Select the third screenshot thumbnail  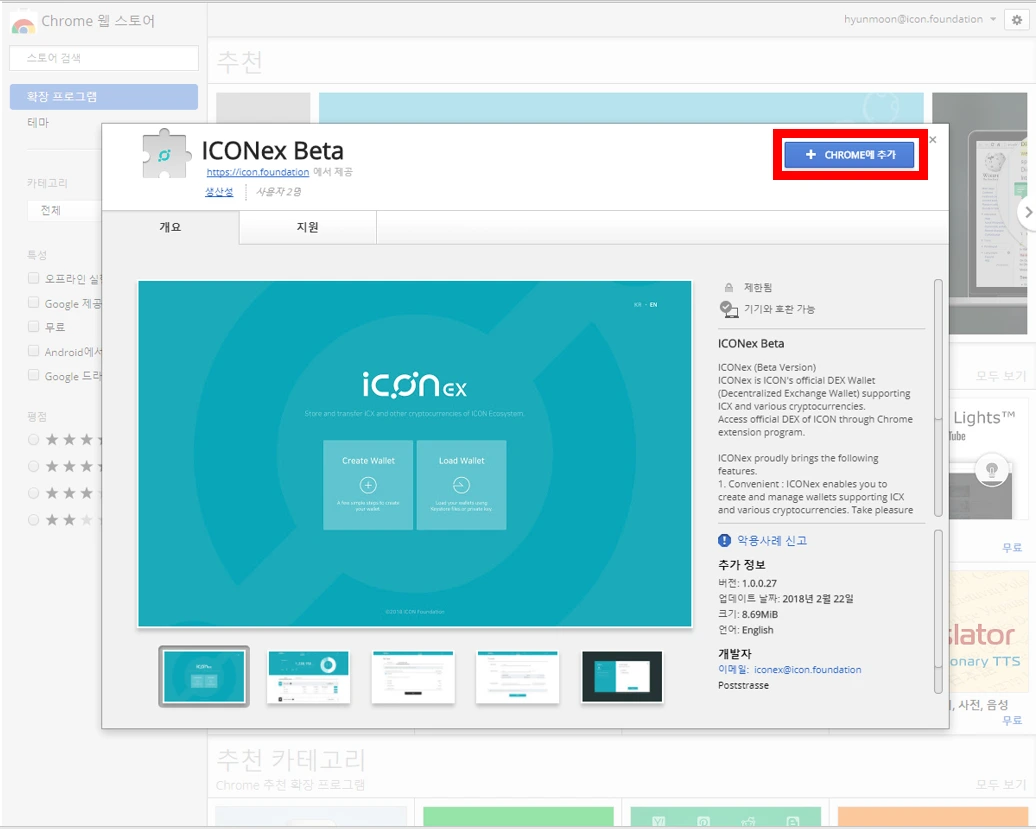[413, 676]
